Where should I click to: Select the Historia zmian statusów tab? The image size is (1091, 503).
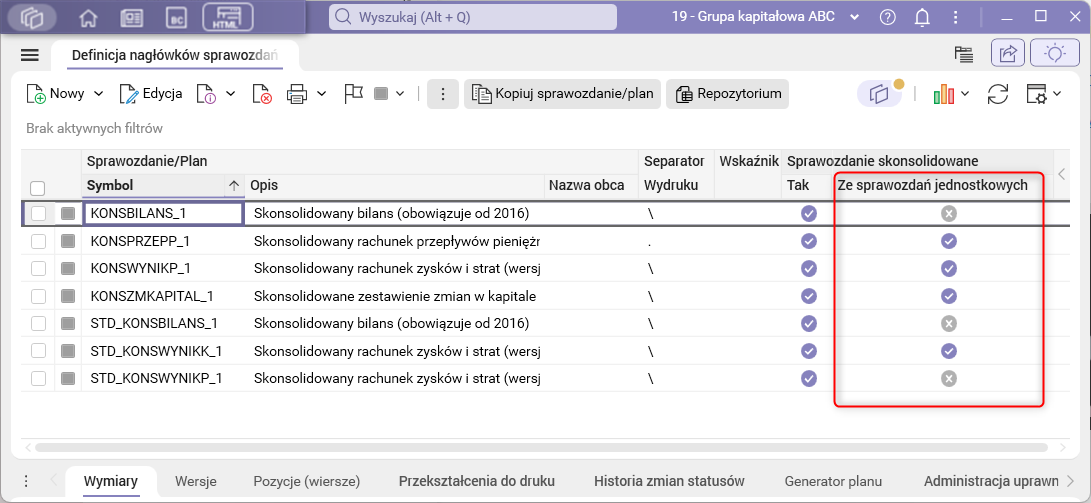coord(669,481)
